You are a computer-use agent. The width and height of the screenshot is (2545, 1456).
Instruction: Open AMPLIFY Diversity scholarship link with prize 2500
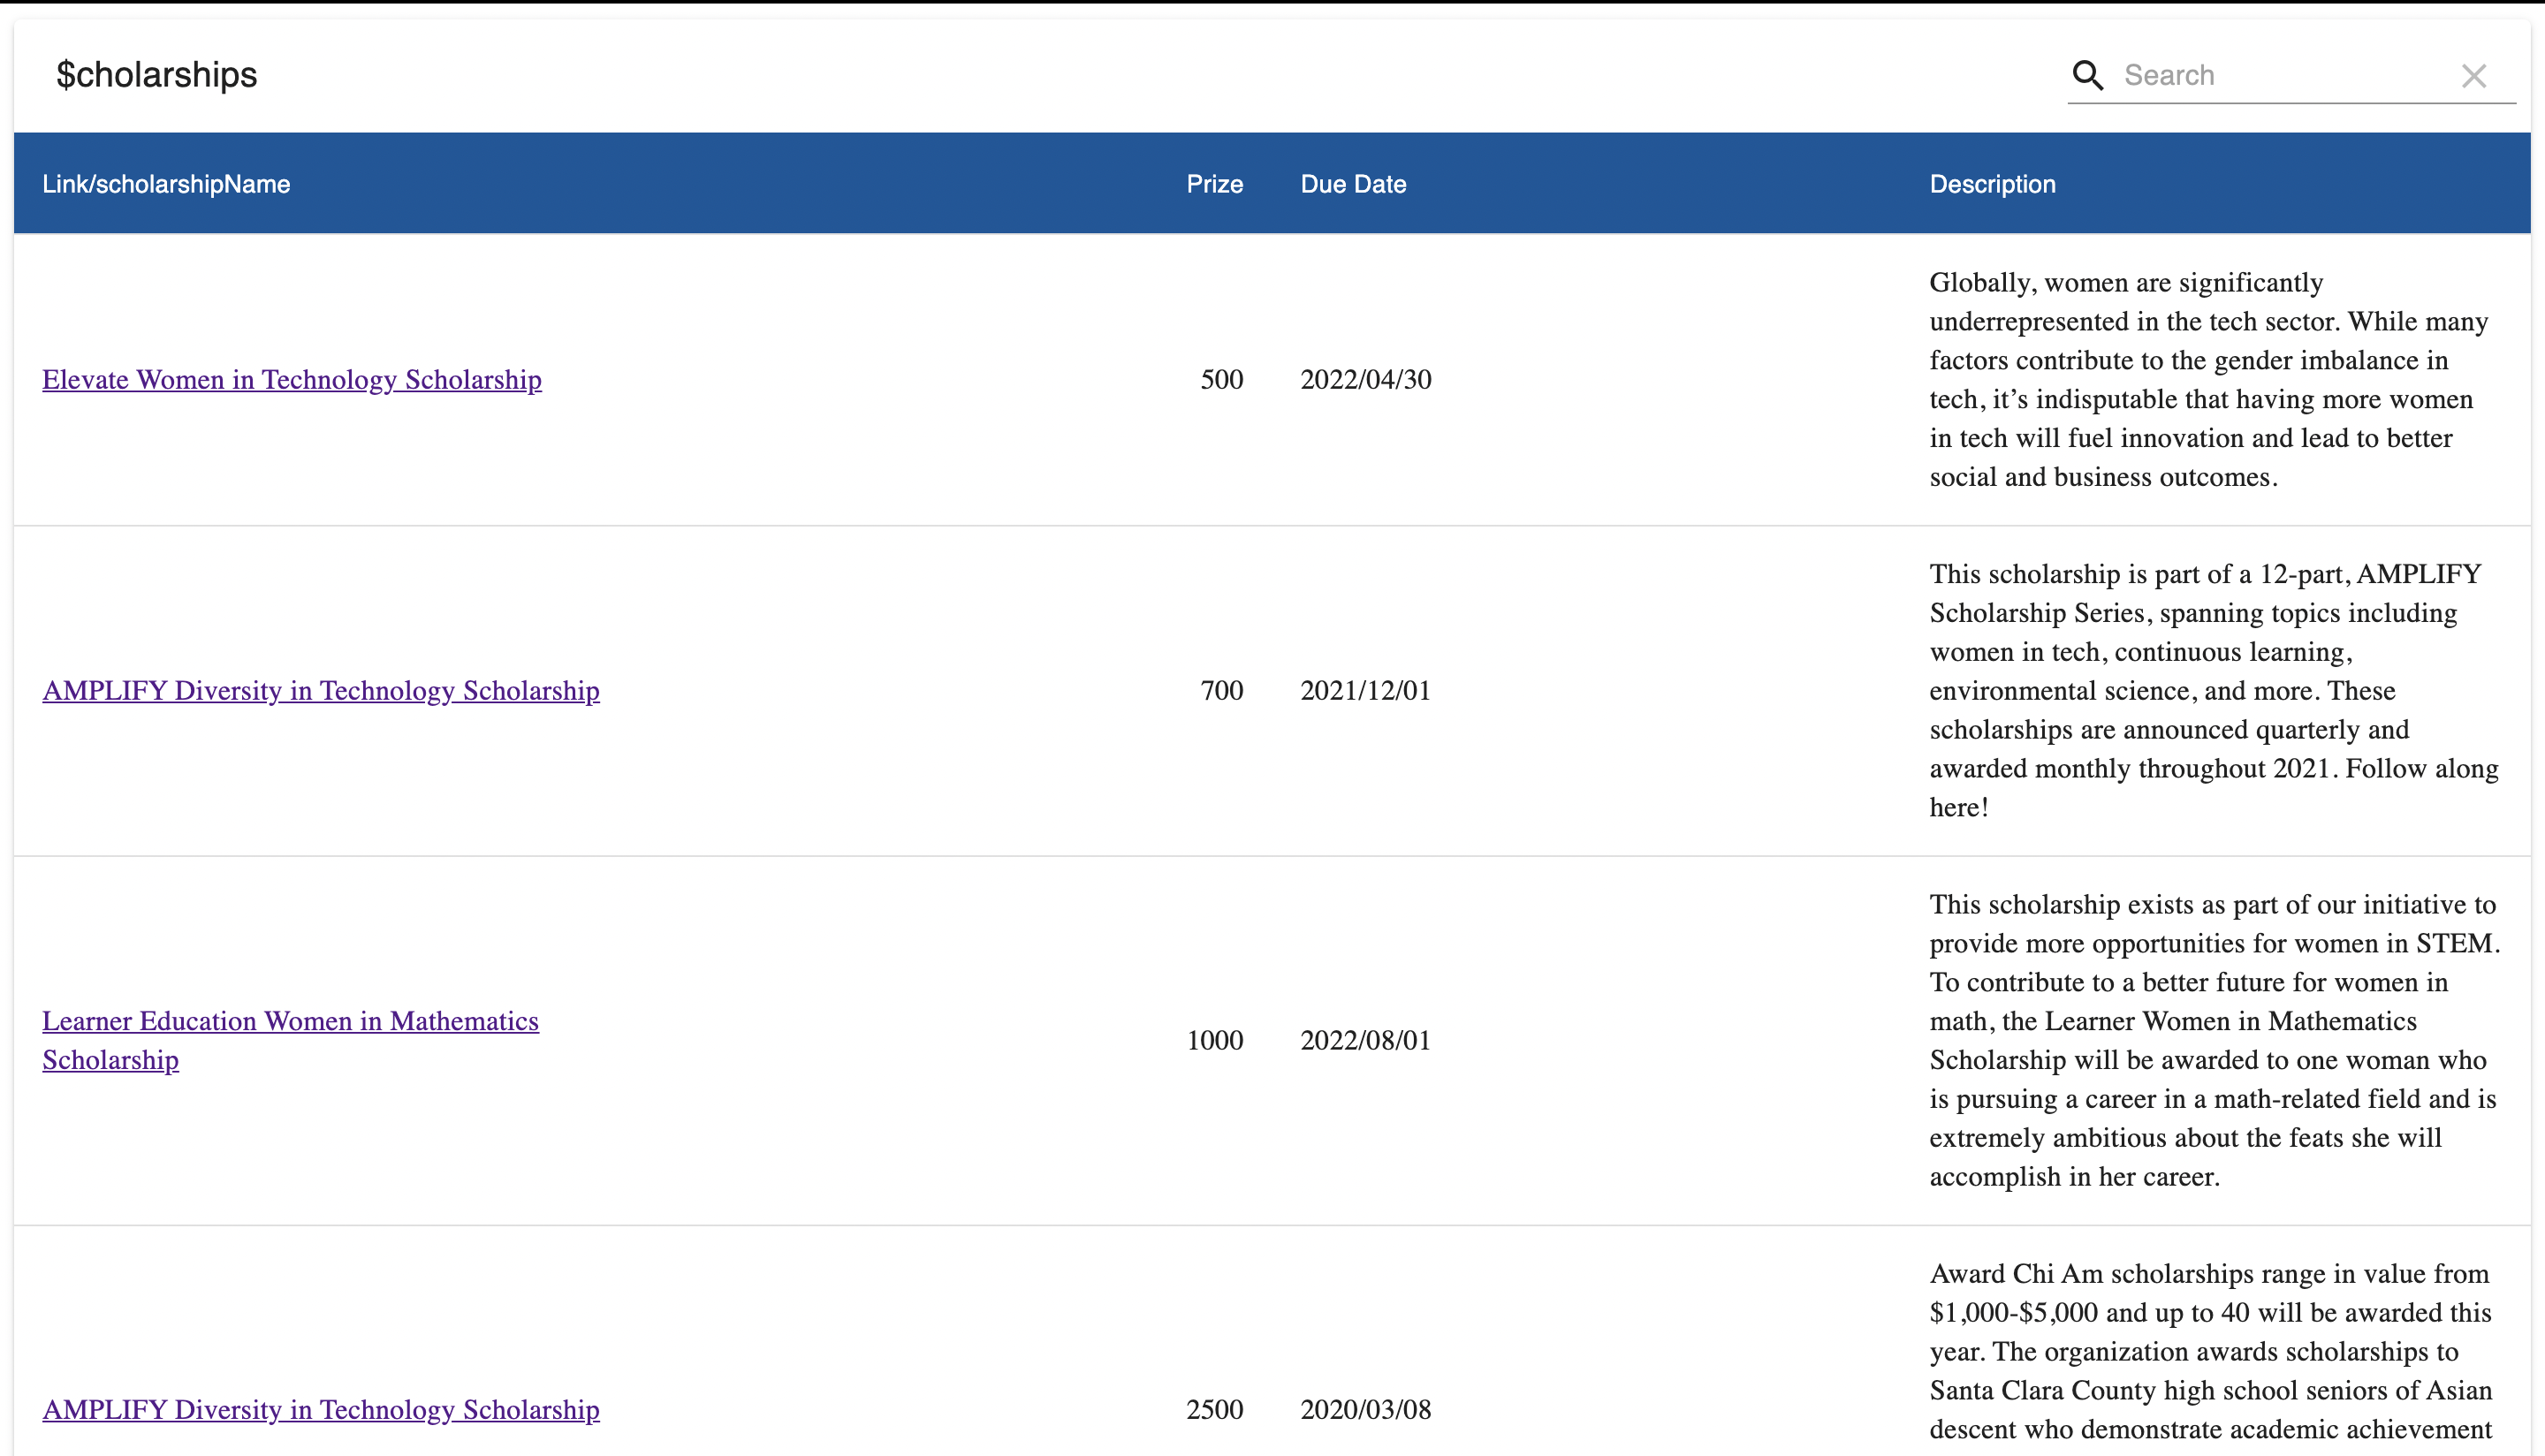coord(321,1410)
